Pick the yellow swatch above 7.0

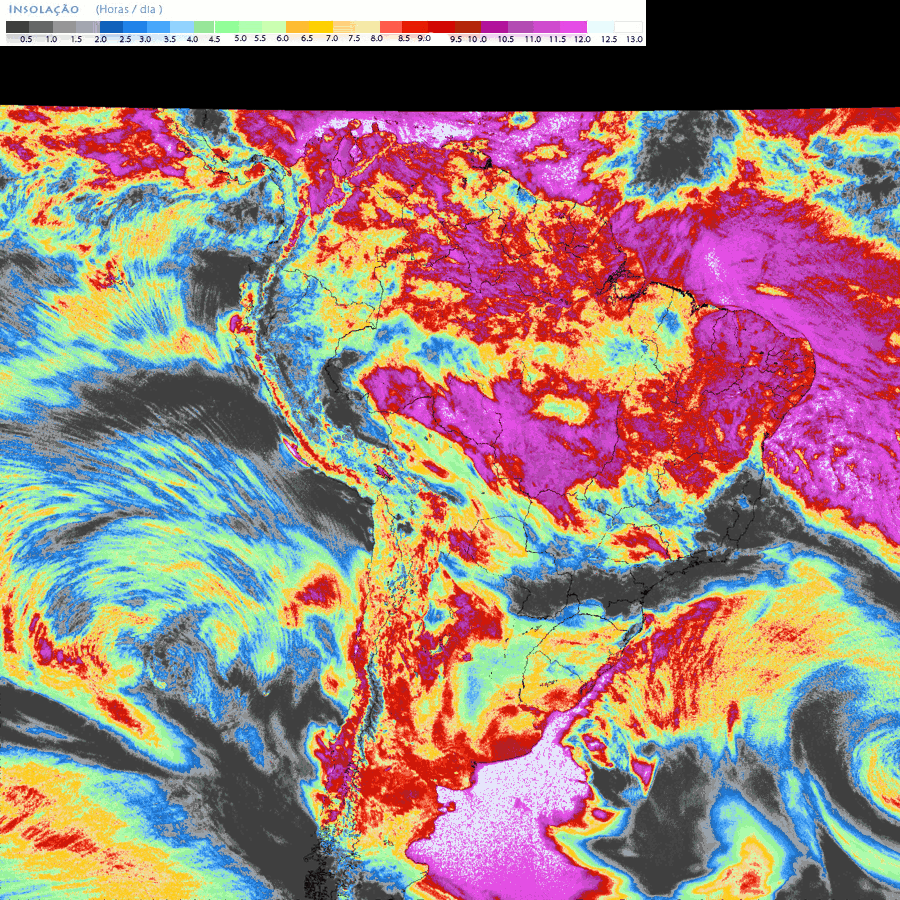pyautogui.click(x=321, y=27)
